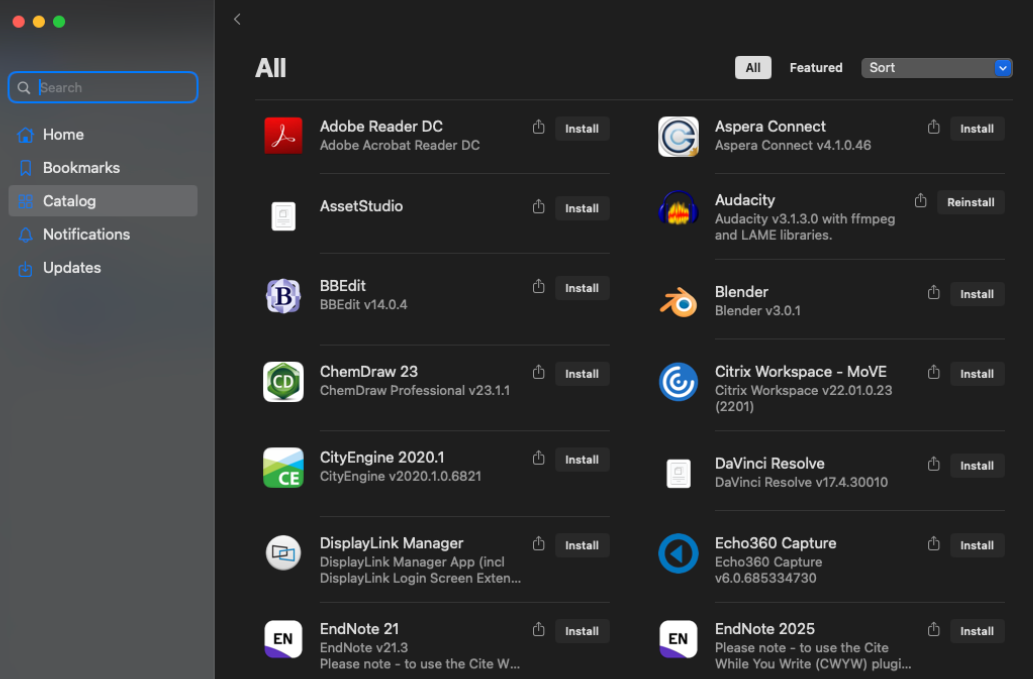The width and height of the screenshot is (1033, 679).
Task: Open the Adobe Reader DC title
Action: pos(381,126)
